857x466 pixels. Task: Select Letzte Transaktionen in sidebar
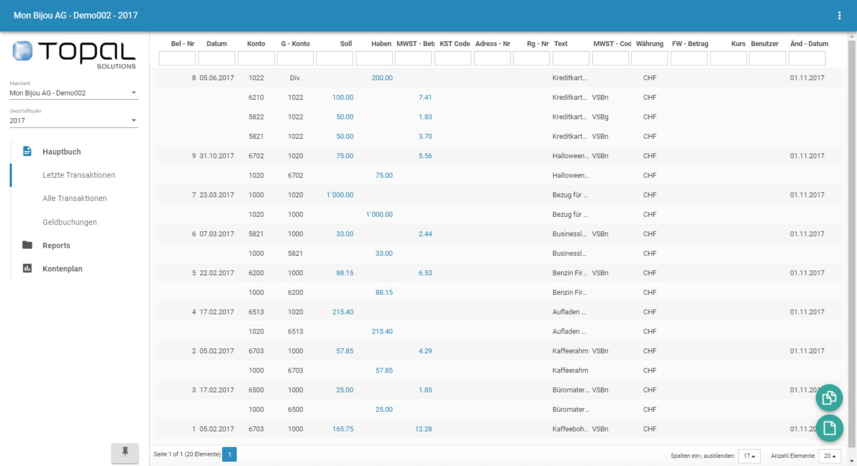click(78, 175)
